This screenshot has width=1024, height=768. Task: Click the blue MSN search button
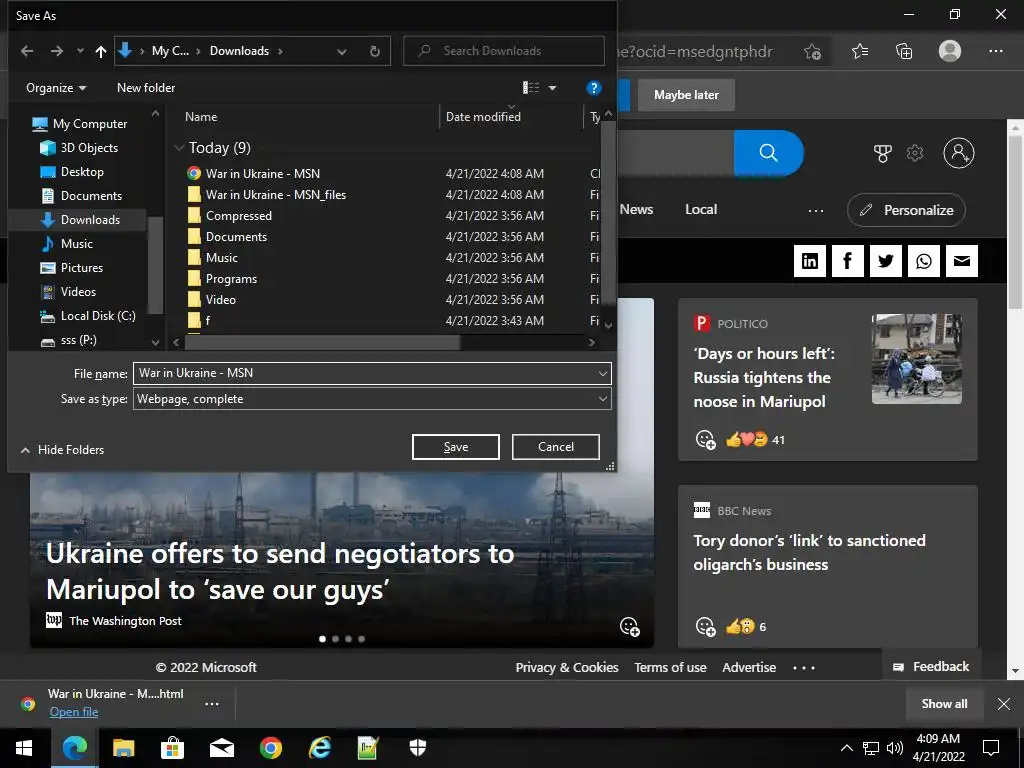(x=769, y=153)
